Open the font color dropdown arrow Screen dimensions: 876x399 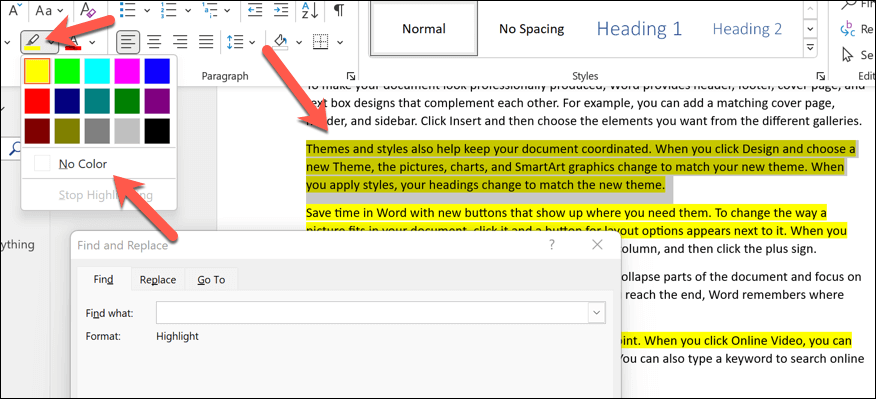[91, 42]
